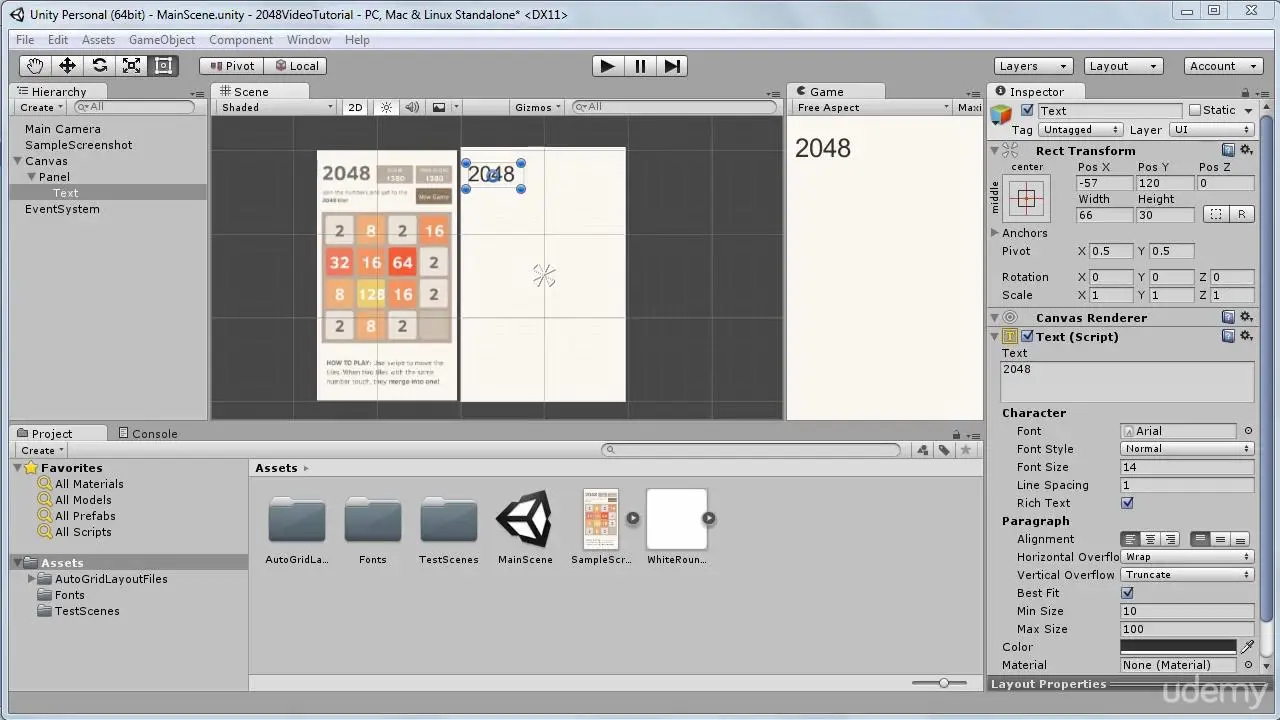This screenshot has width=1280, height=720.
Task: Open File menu
Action: tap(25, 40)
